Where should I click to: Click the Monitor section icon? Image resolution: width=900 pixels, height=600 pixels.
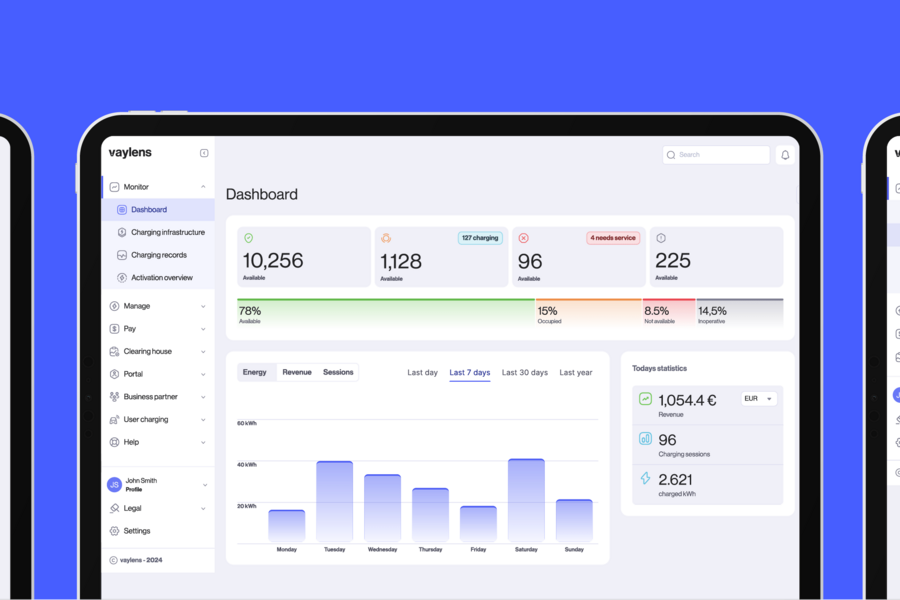[x=114, y=187]
